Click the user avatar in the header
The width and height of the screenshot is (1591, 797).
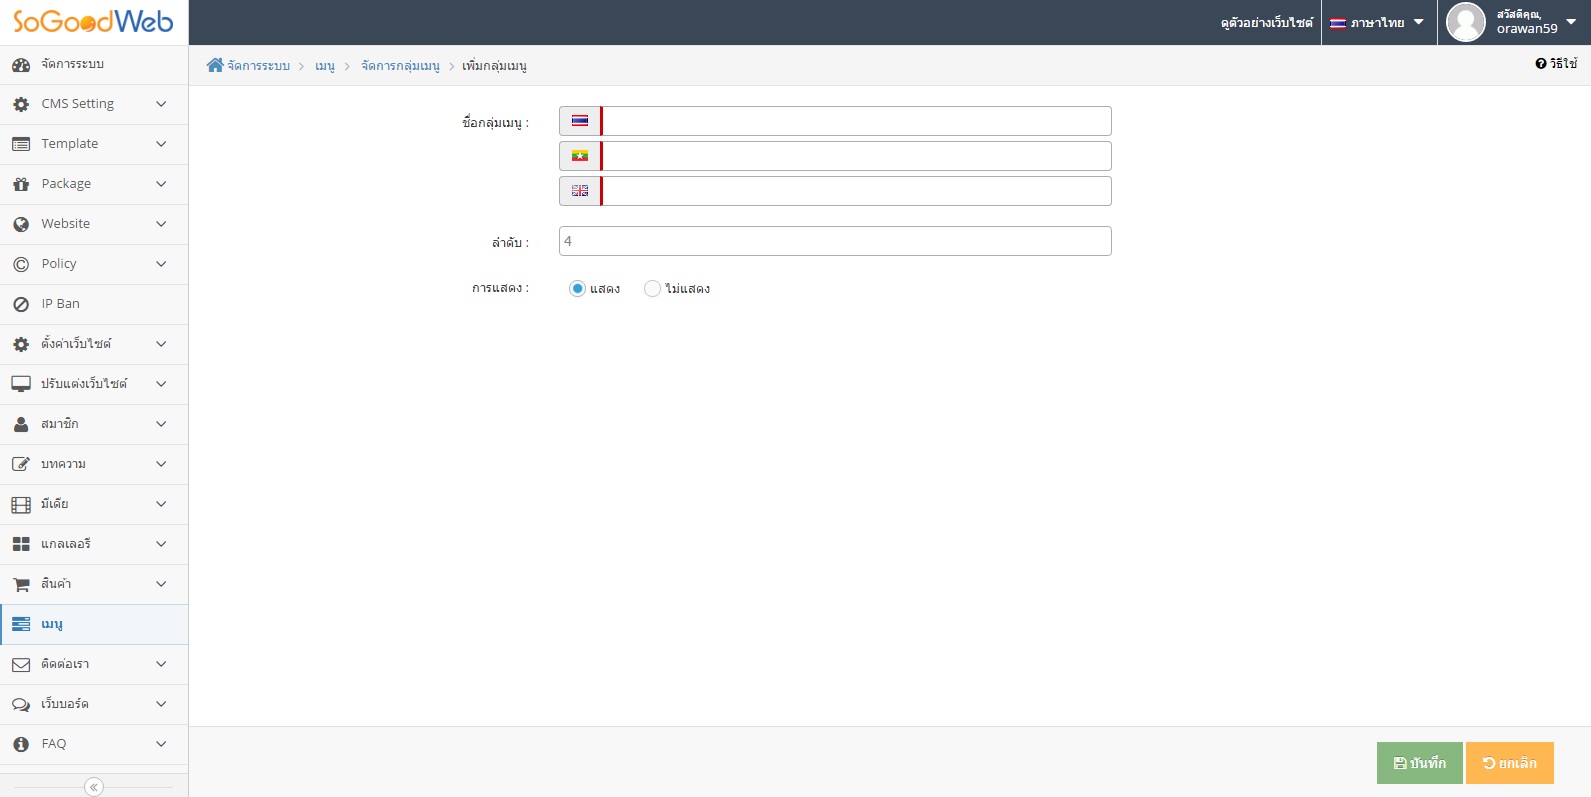(x=1466, y=22)
